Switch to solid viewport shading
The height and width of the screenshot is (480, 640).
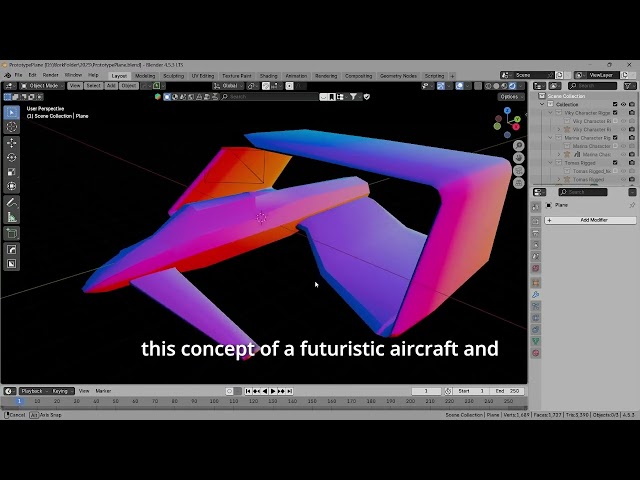496,86
